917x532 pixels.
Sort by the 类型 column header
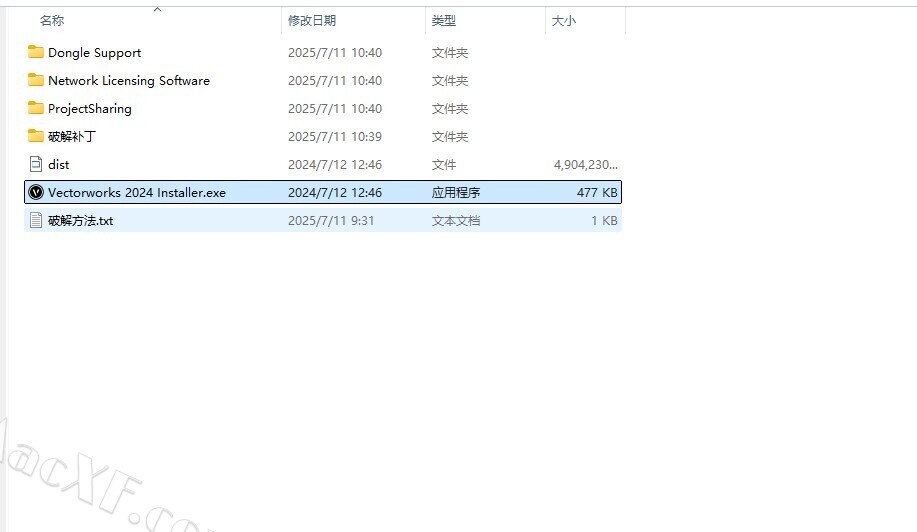(x=443, y=20)
